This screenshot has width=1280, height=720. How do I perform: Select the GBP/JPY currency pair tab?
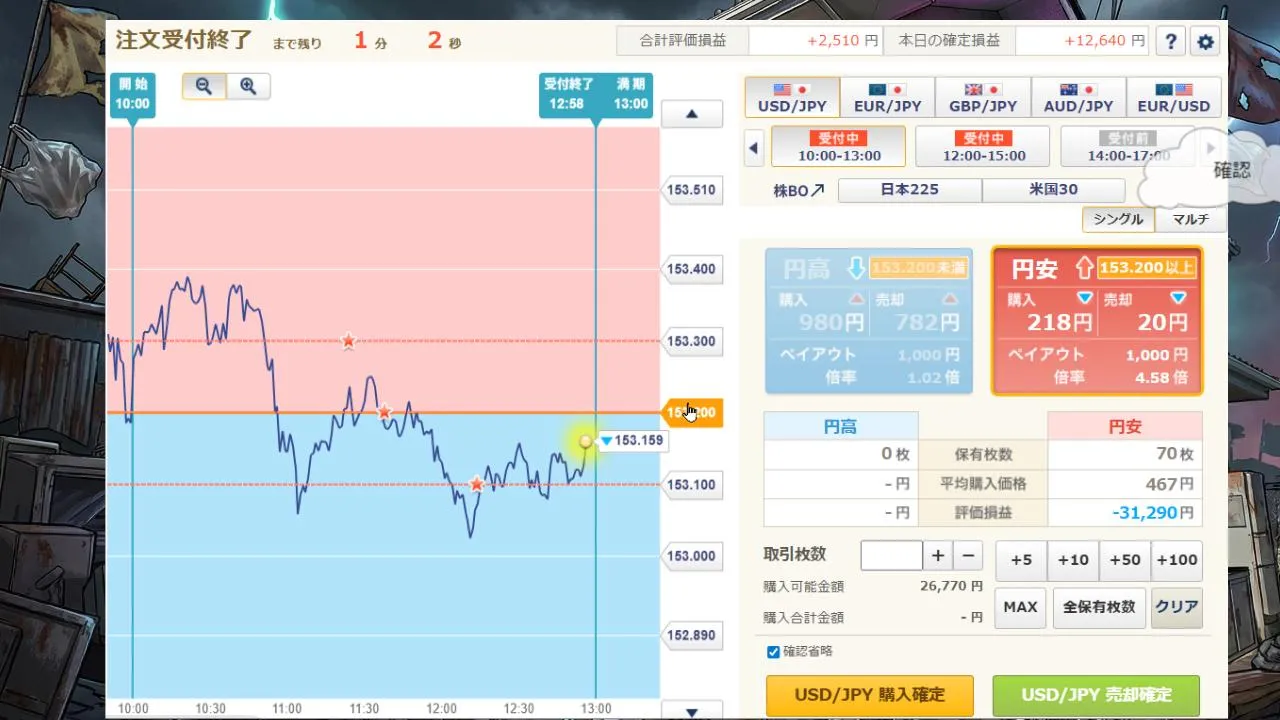pos(983,97)
